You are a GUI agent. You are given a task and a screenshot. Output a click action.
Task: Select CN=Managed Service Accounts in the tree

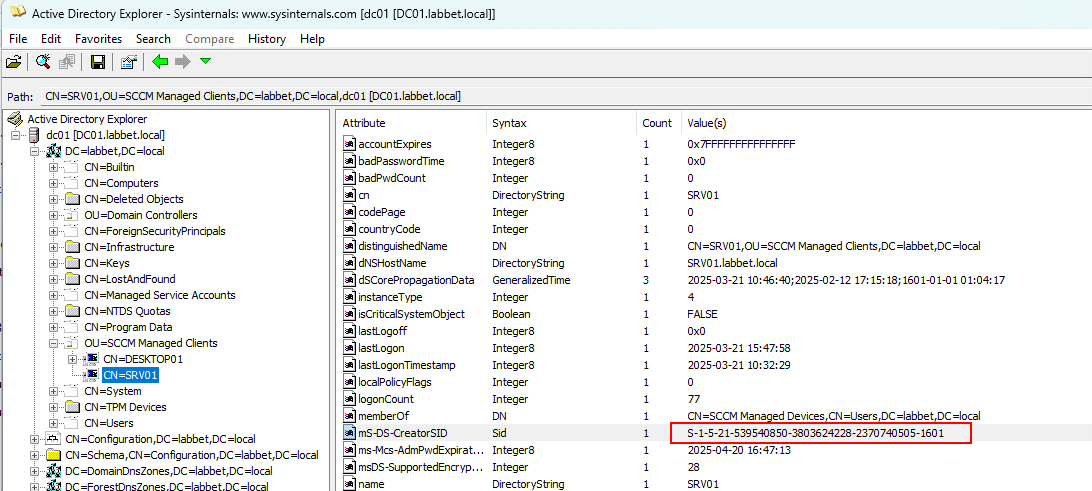pyautogui.click(x=159, y=295)
